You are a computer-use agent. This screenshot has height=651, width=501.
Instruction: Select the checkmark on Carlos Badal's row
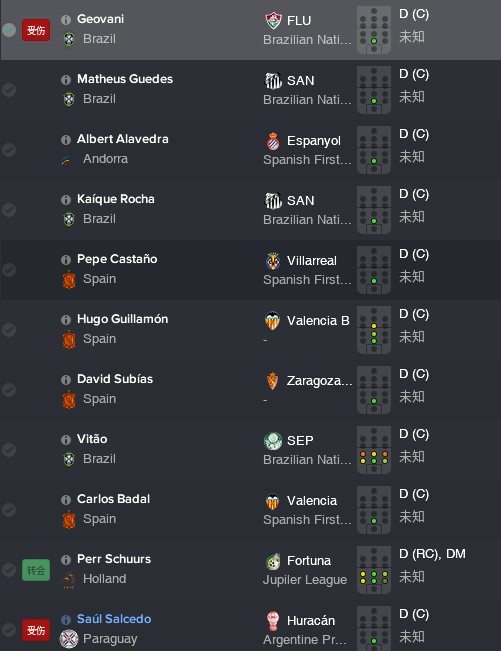(x=9, y=510)
